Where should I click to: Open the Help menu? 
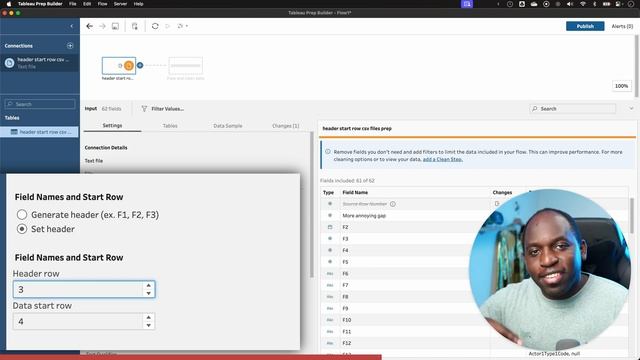(x=138, y=4)
